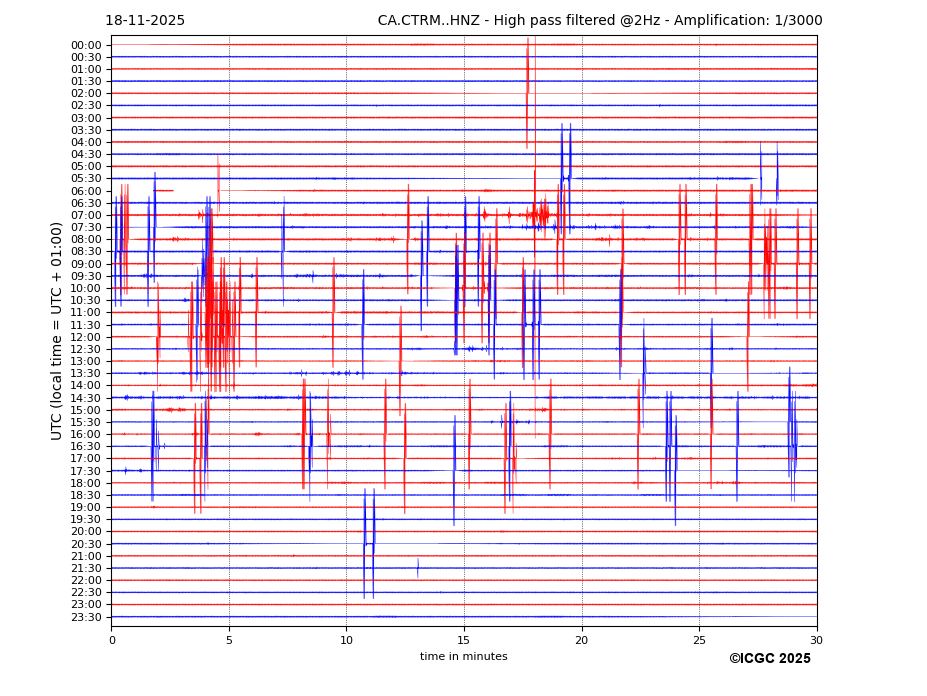Click the 23:30 time row label
Viewport: 927px width, 696px height.
(x=86, y=617)
